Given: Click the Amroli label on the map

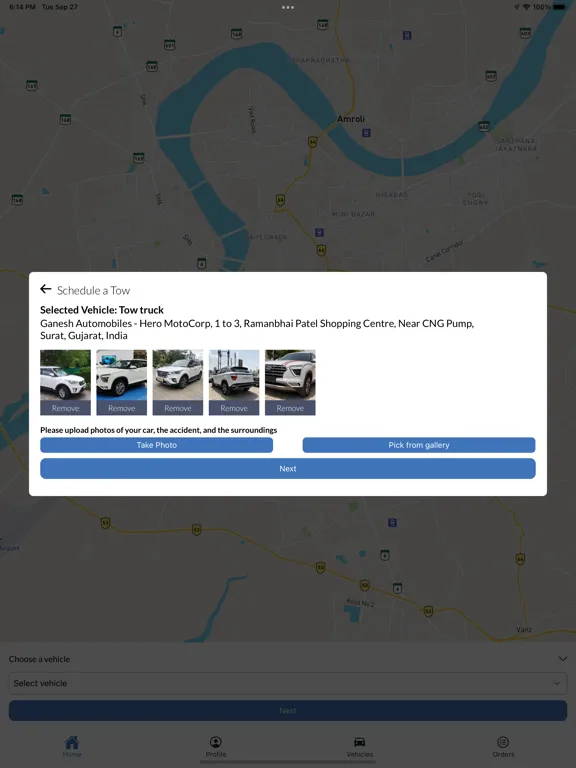Looking at the screenshot, I should [x=351, y=119].
